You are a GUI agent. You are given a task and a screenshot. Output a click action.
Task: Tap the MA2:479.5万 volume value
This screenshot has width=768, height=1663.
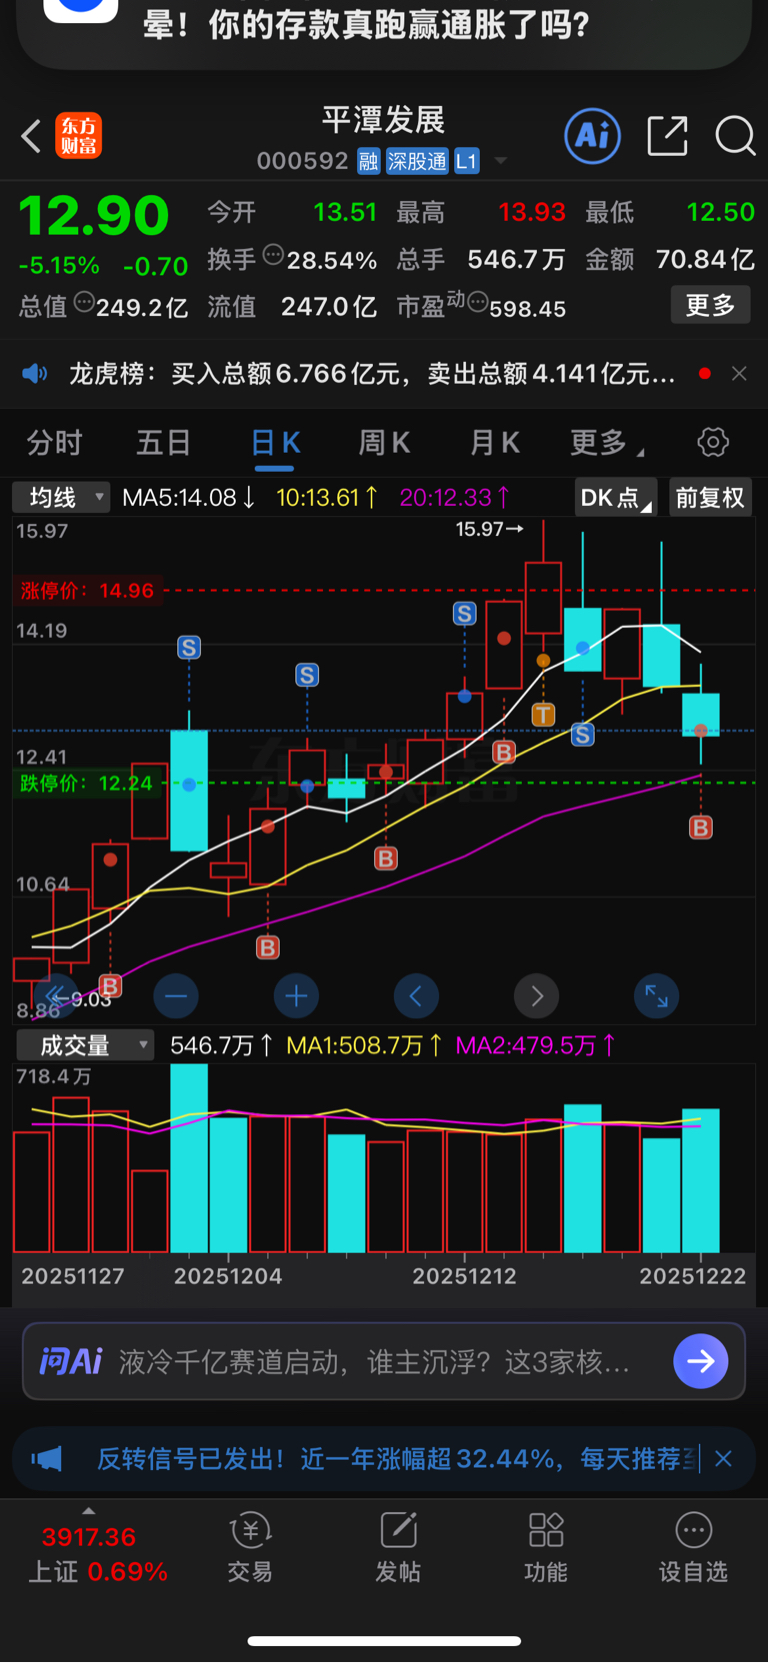point(535,1045)
